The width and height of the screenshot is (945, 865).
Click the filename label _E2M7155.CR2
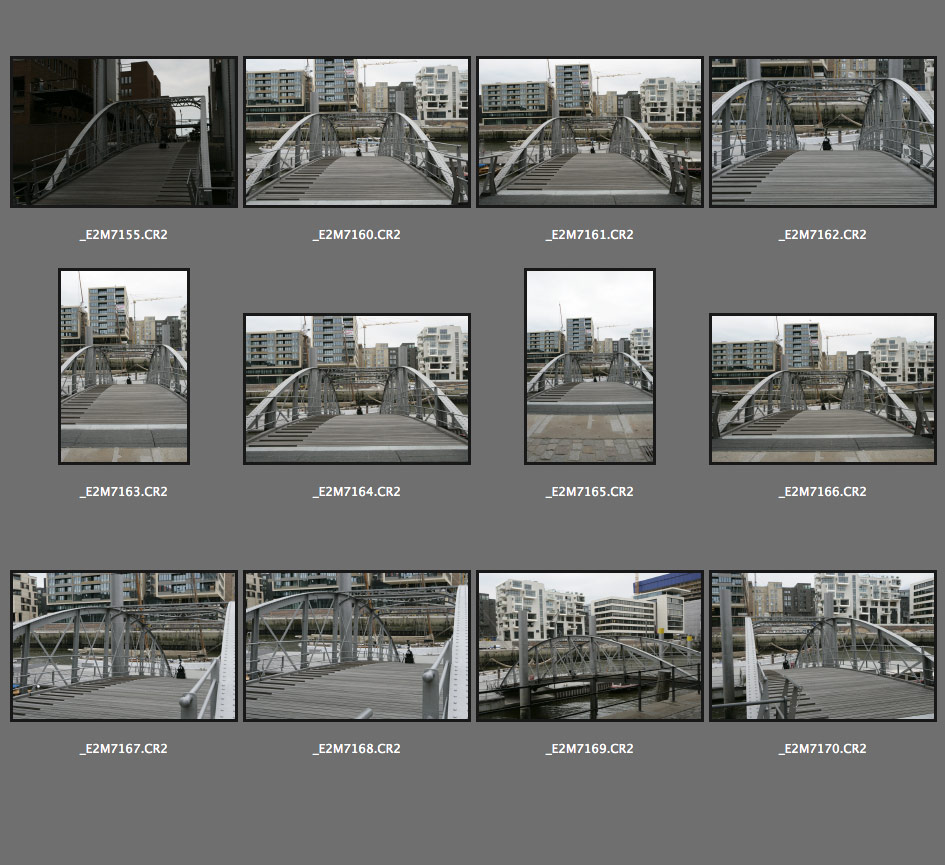124,235
